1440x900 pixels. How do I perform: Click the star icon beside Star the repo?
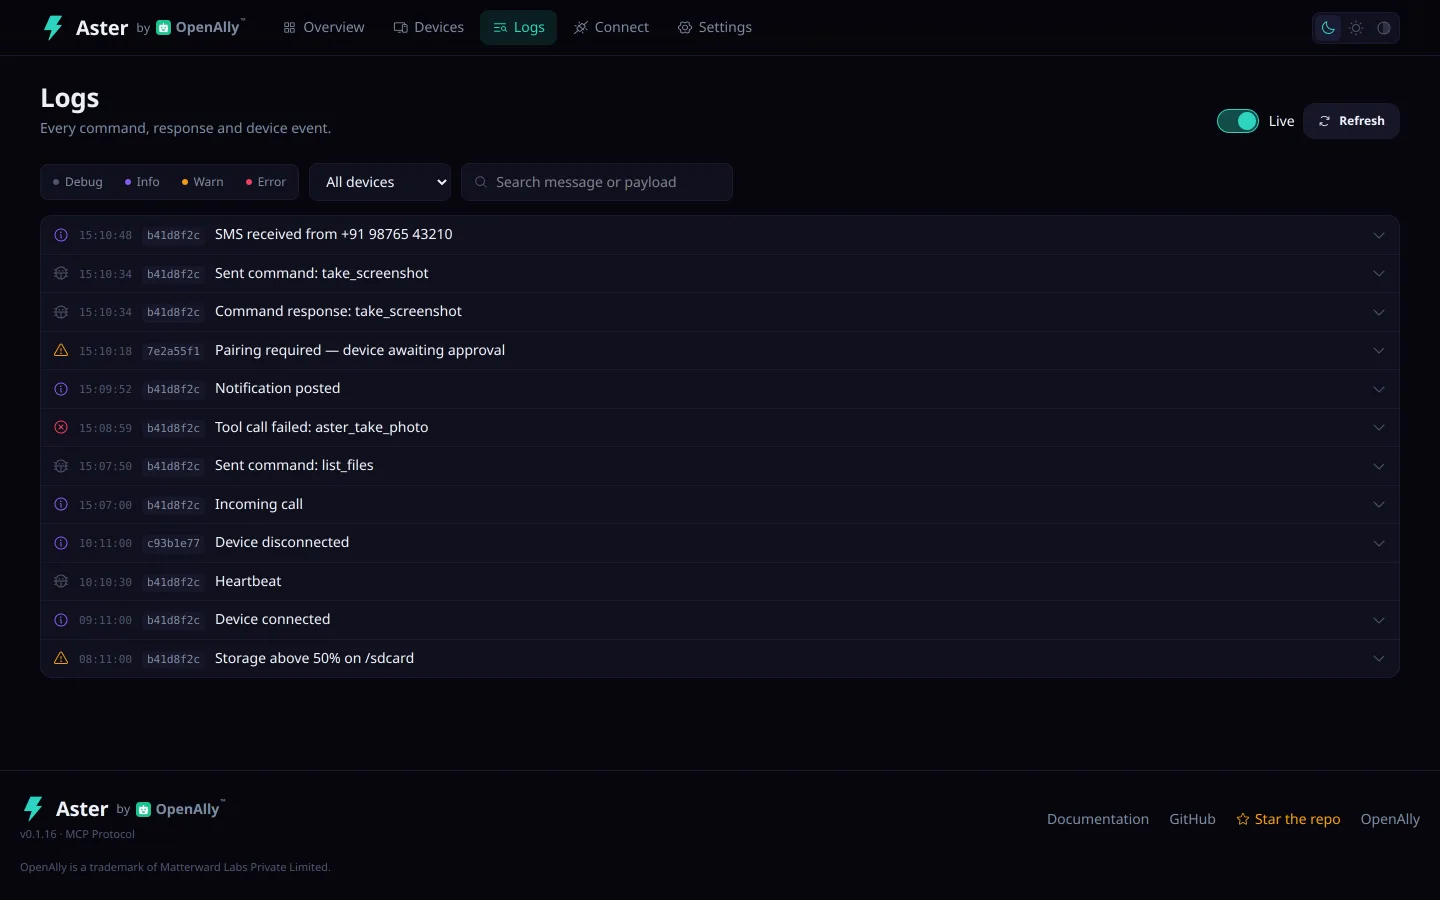coord(1243,819)
